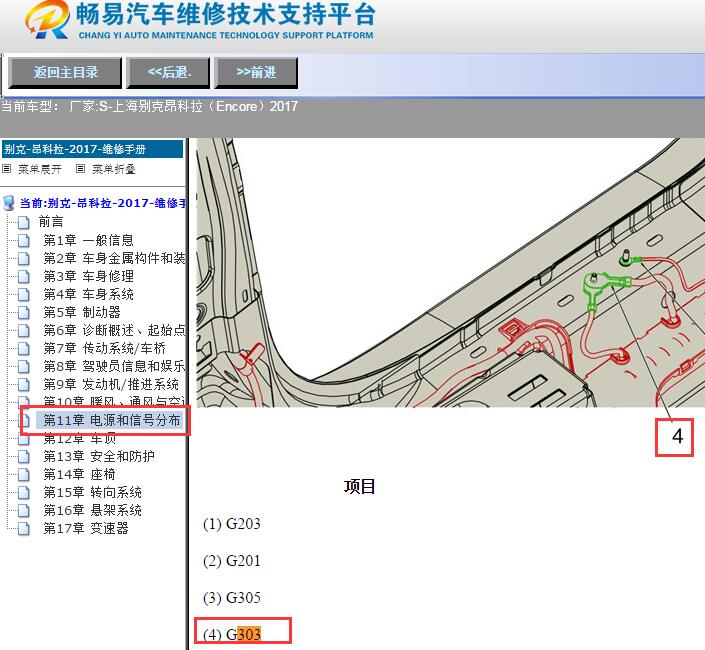This screenshot has width=705, height=650.
Task: Click the document icon beside 第16章
Action: (24, 510)
